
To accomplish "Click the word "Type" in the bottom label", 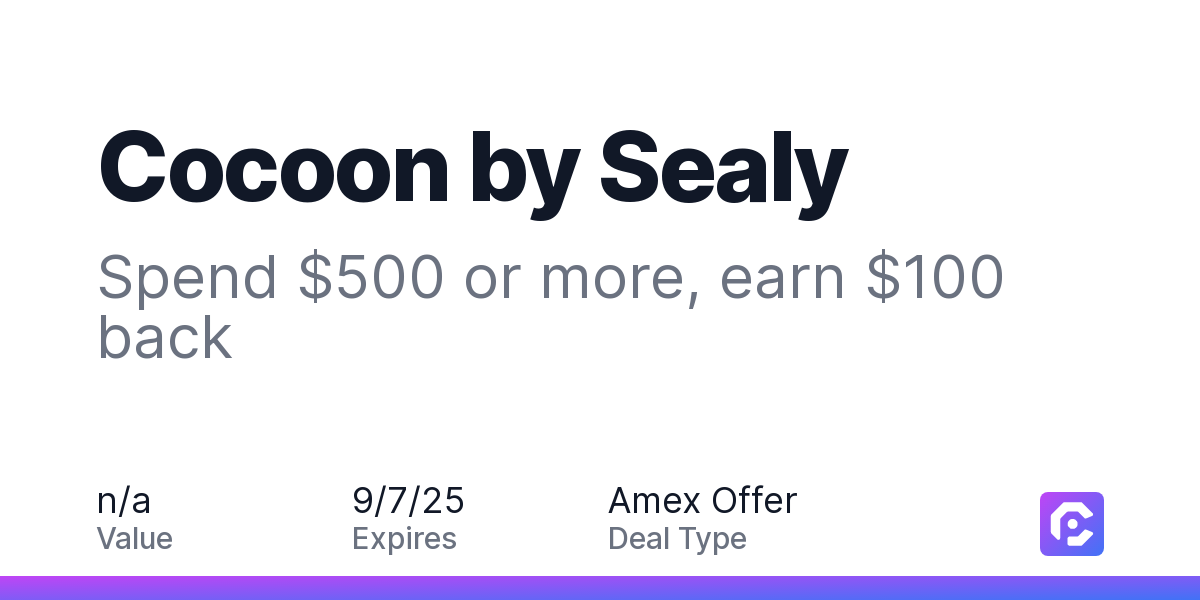I will [712, 540].
